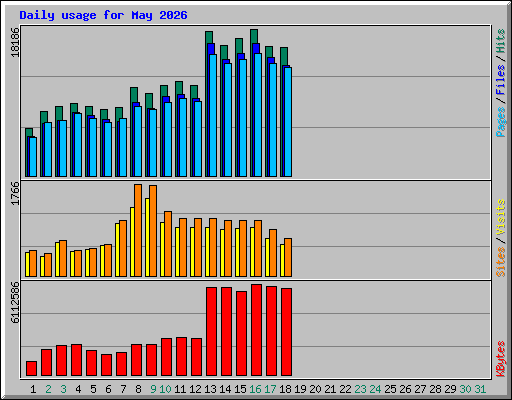The height and width of the screenshot is (400, 512).
Task: Select day 29 on the x-axis
Action: [x=450, y=389]
